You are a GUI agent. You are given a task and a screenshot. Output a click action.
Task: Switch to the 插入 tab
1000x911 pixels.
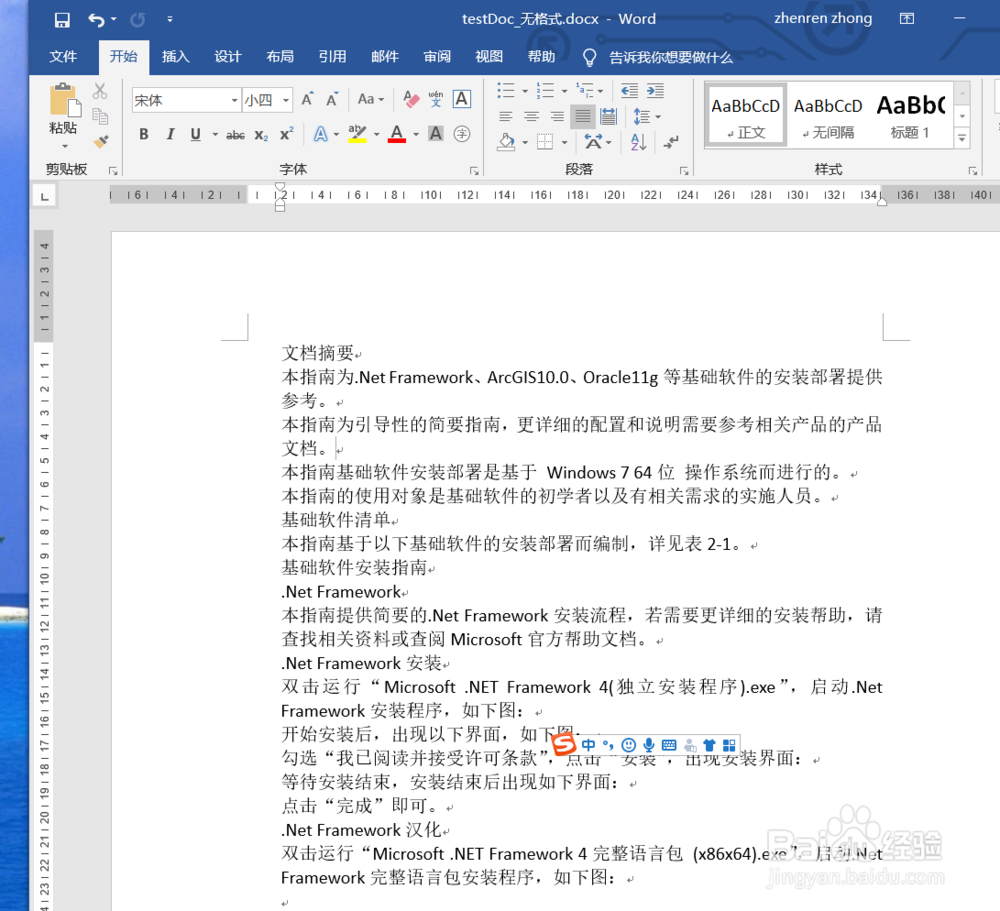pyautogui.click(x=175, y=57)
